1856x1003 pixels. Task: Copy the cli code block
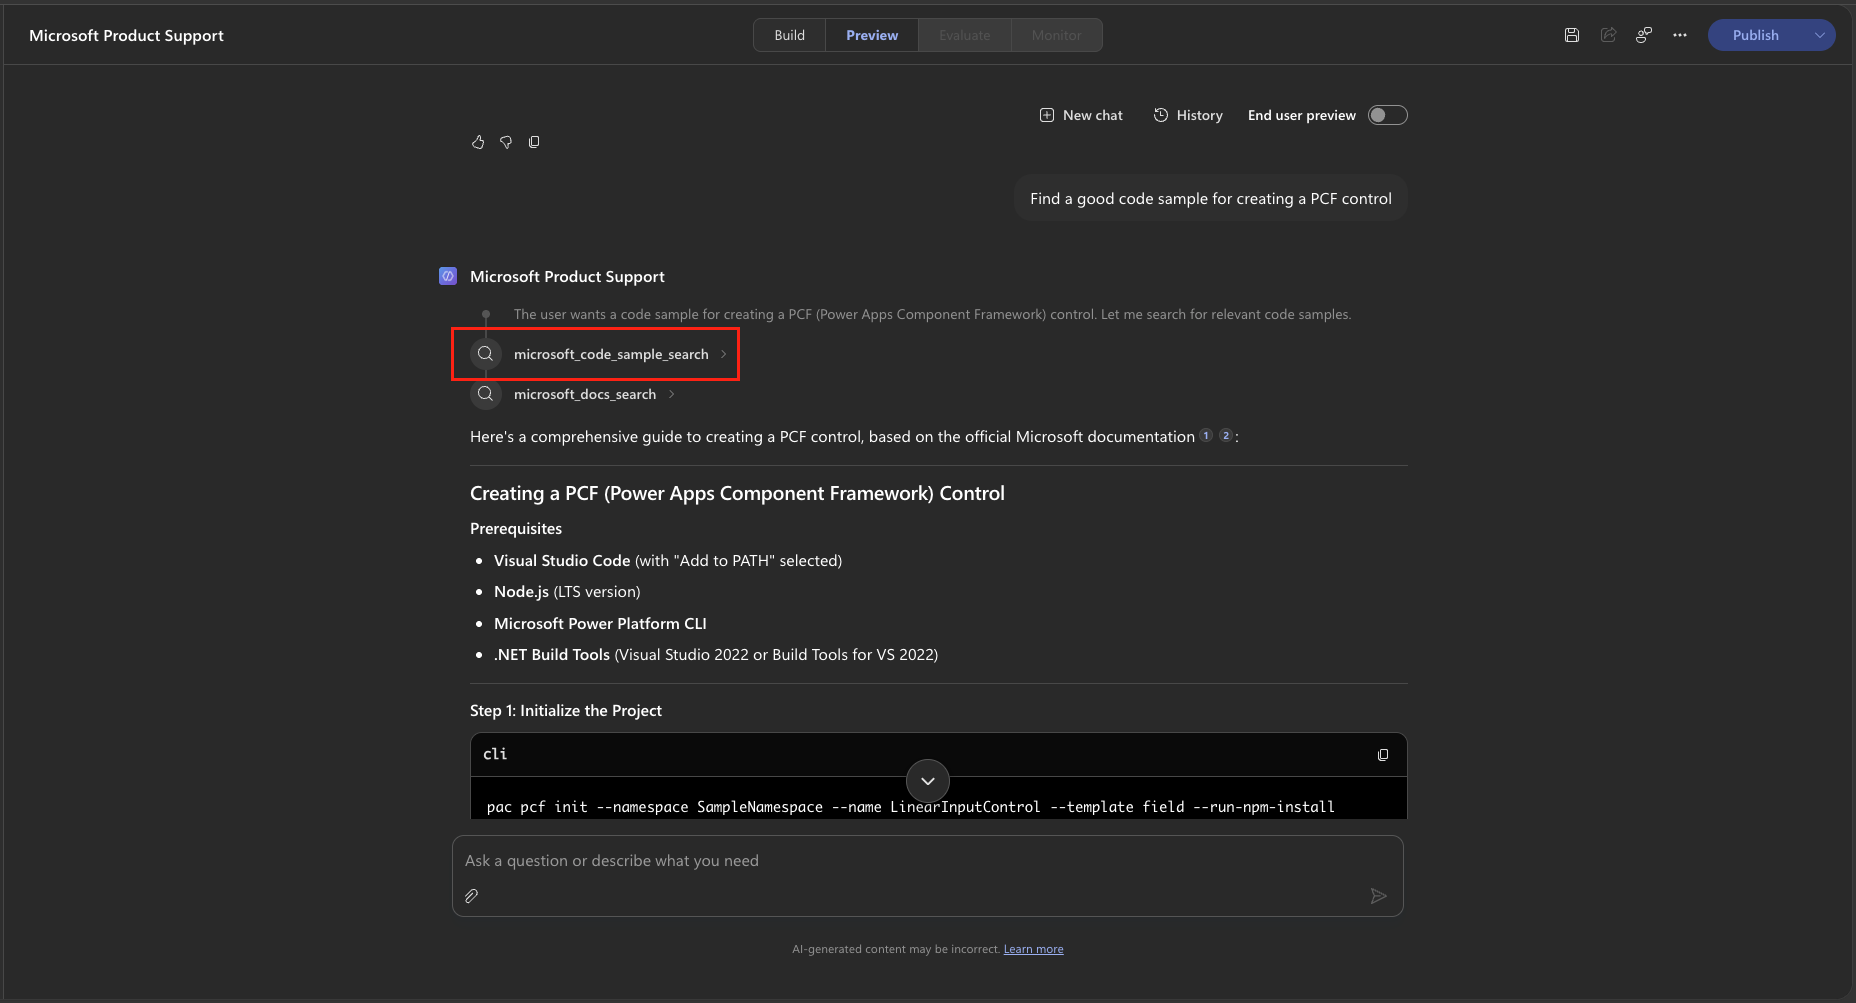[1383, 755]
